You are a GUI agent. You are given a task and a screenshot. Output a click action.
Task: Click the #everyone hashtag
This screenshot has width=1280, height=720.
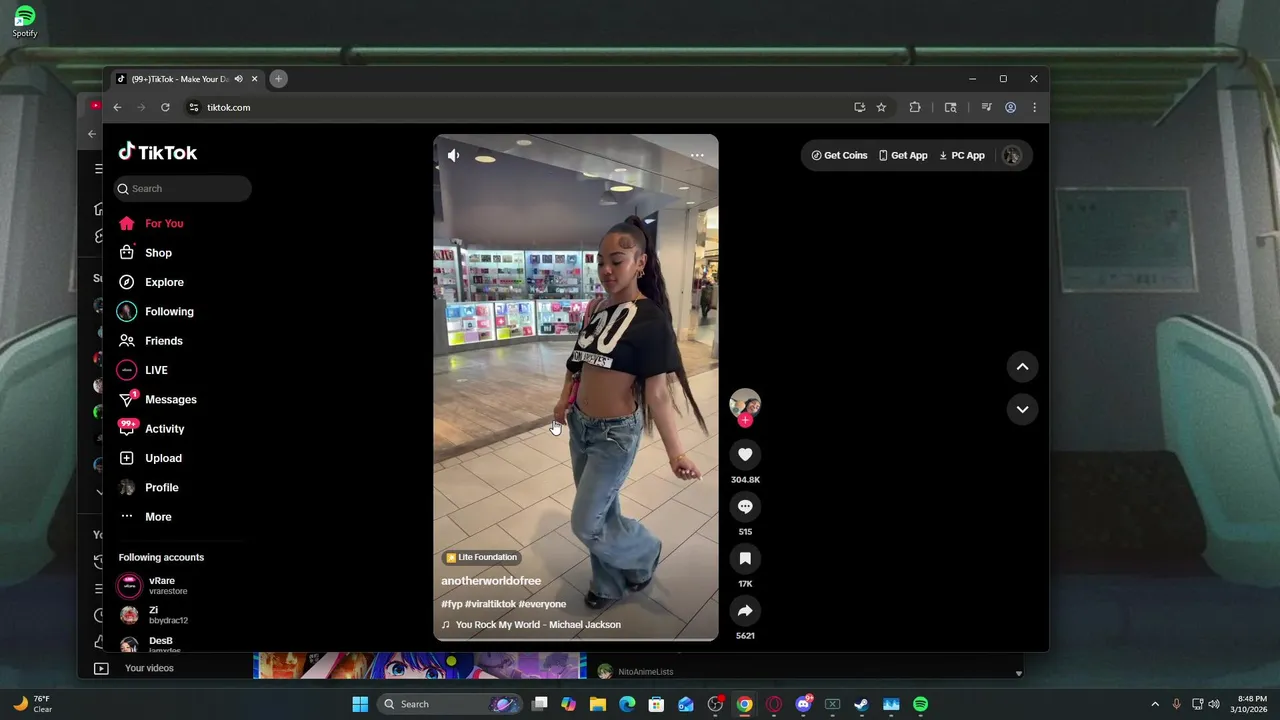tap(542, 604)
